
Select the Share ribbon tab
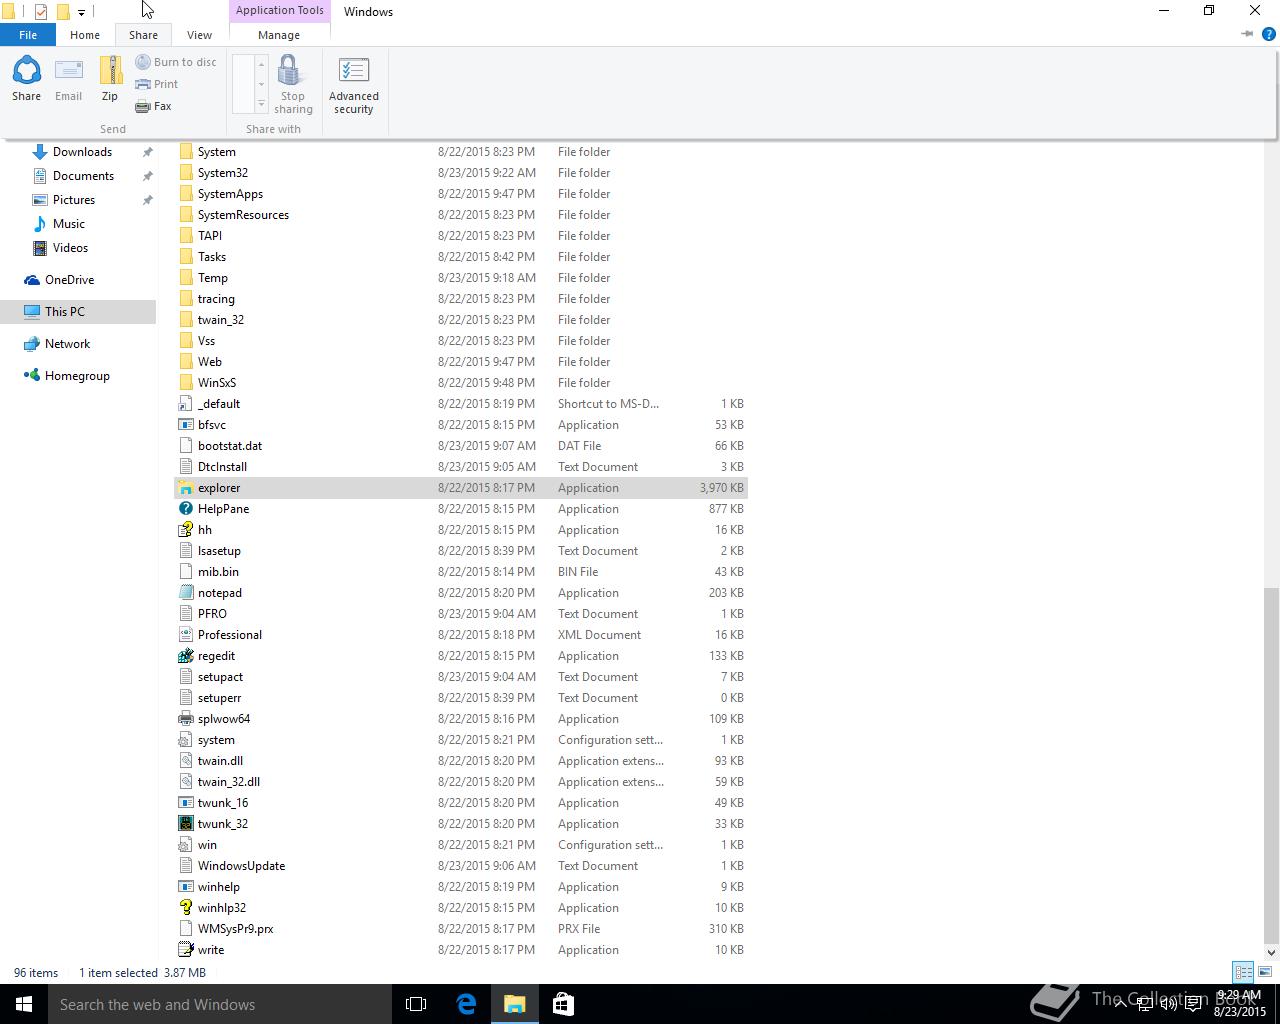point(143,35)
